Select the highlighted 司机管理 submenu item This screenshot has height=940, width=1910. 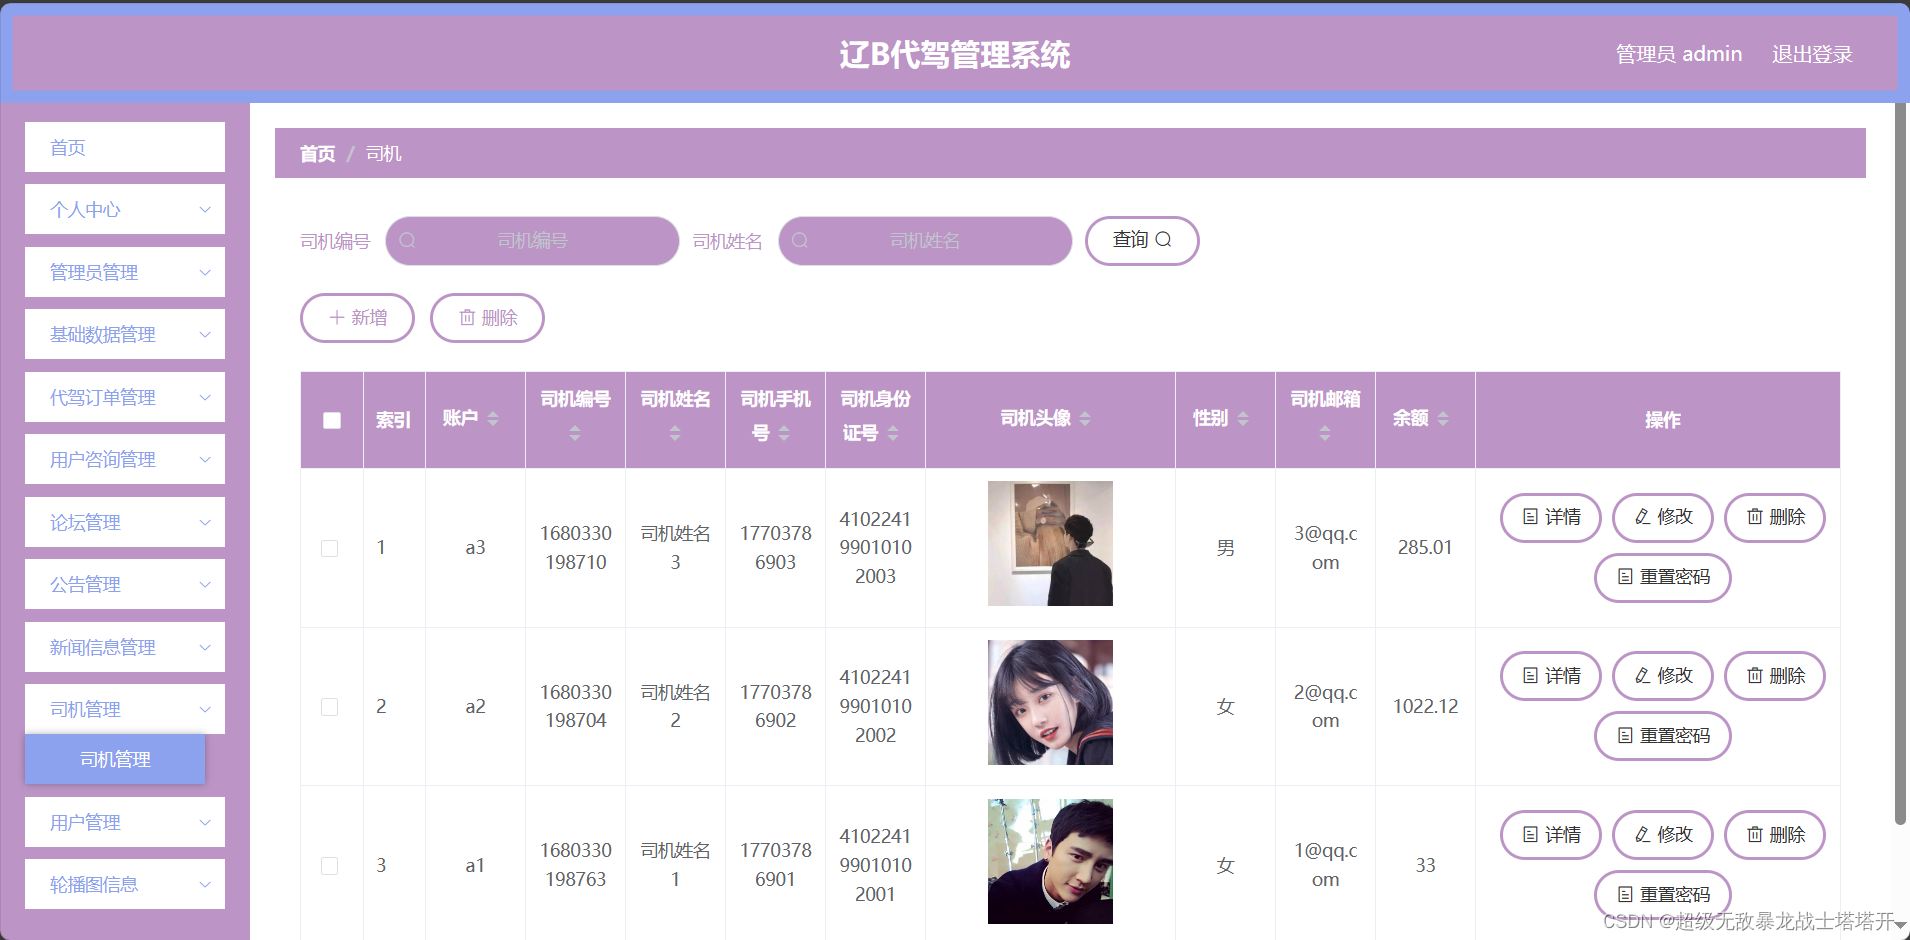(x=115, y=759)
